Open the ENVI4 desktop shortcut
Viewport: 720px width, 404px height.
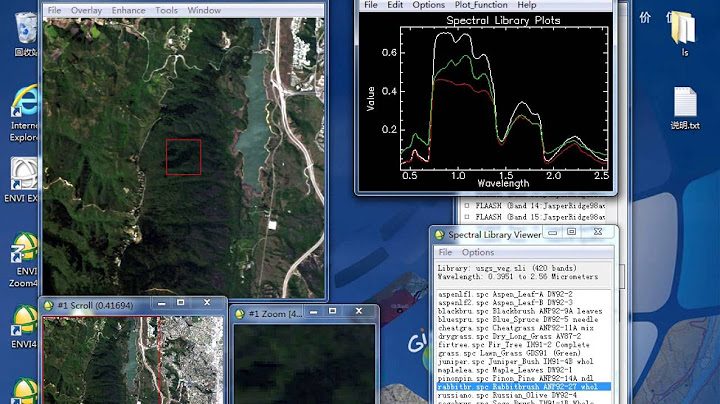pyautogui.click(x=25, y=320)
